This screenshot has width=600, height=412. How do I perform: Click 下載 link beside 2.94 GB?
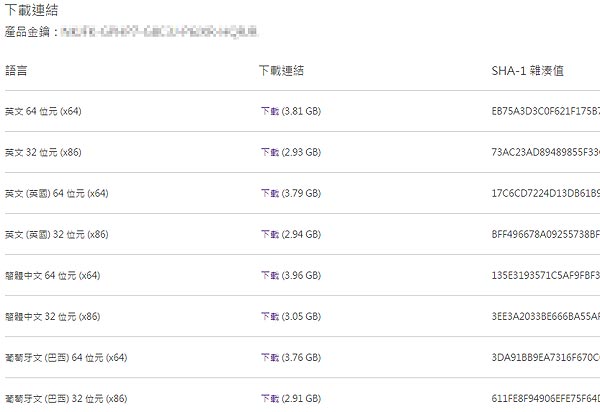pyautogui.click(x=269, y=234)
